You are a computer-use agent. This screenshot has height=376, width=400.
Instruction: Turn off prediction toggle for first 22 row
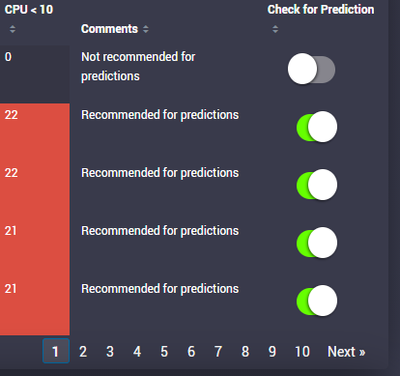point(317,127)
